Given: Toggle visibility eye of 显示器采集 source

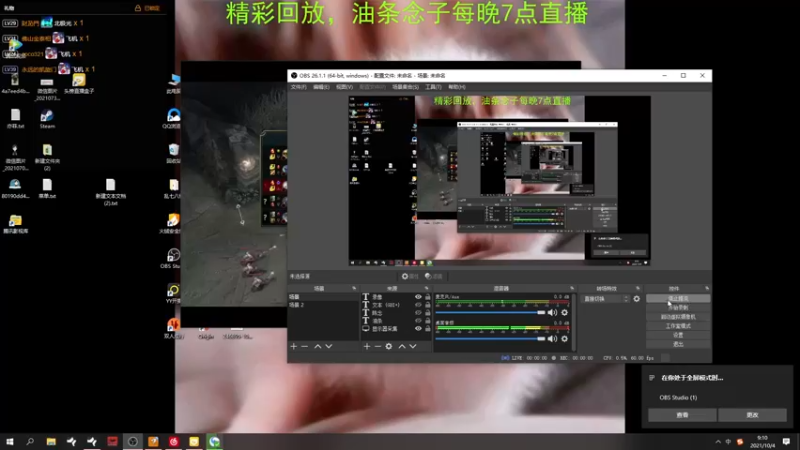Looking at the screenshot, I should [418, 329].
